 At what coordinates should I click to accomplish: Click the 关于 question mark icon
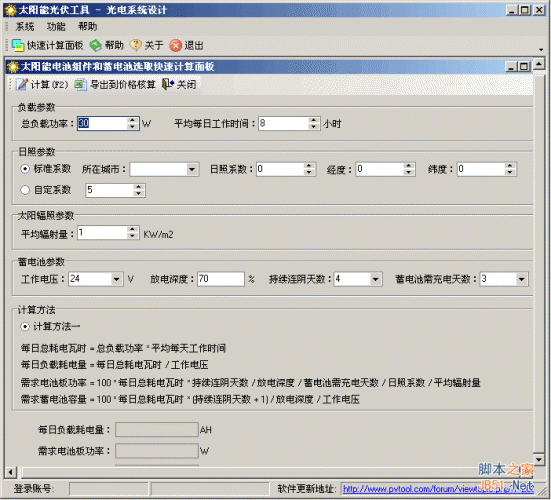coord(135,45)
